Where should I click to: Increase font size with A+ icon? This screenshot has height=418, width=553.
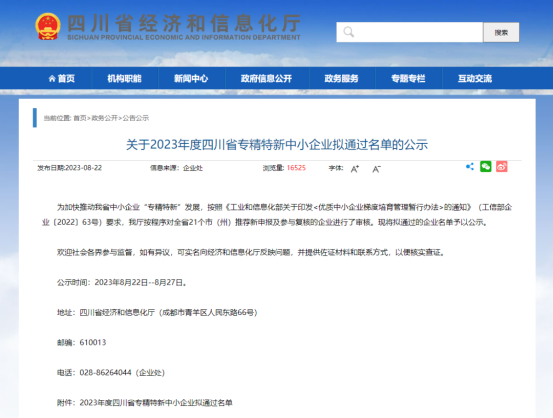[355, 169]
